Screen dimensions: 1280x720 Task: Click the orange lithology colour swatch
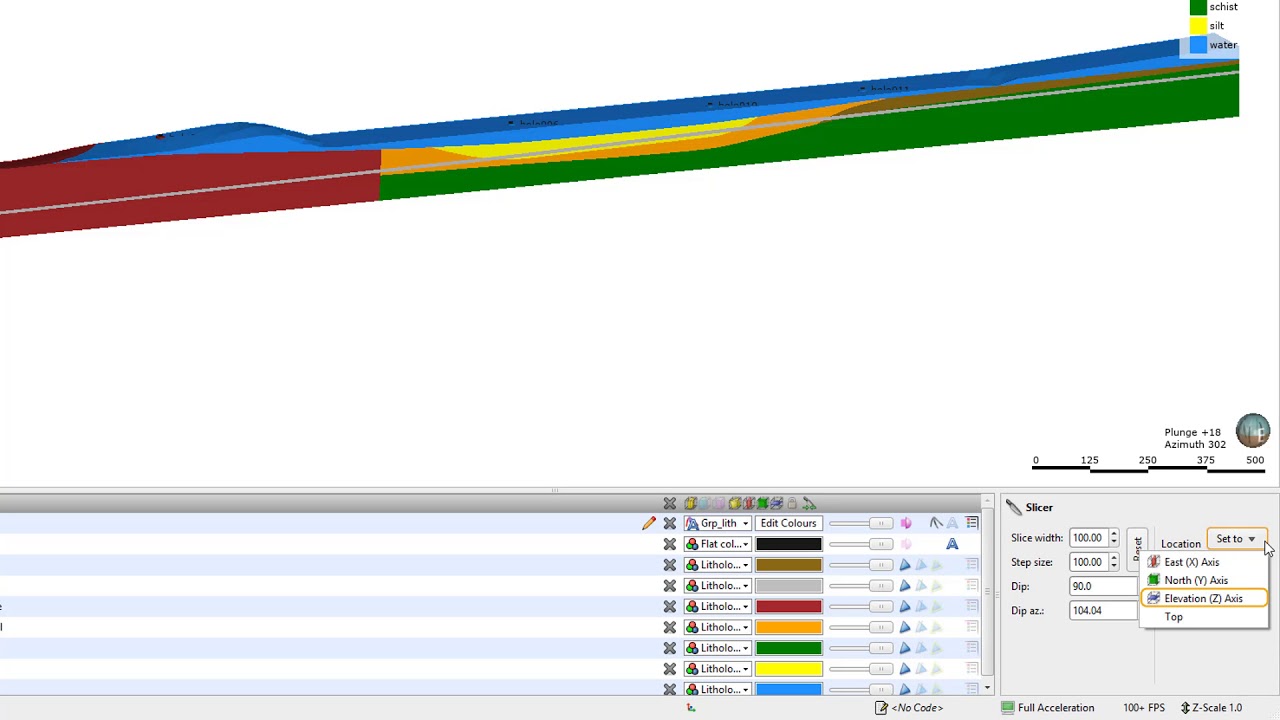[788, 627]
